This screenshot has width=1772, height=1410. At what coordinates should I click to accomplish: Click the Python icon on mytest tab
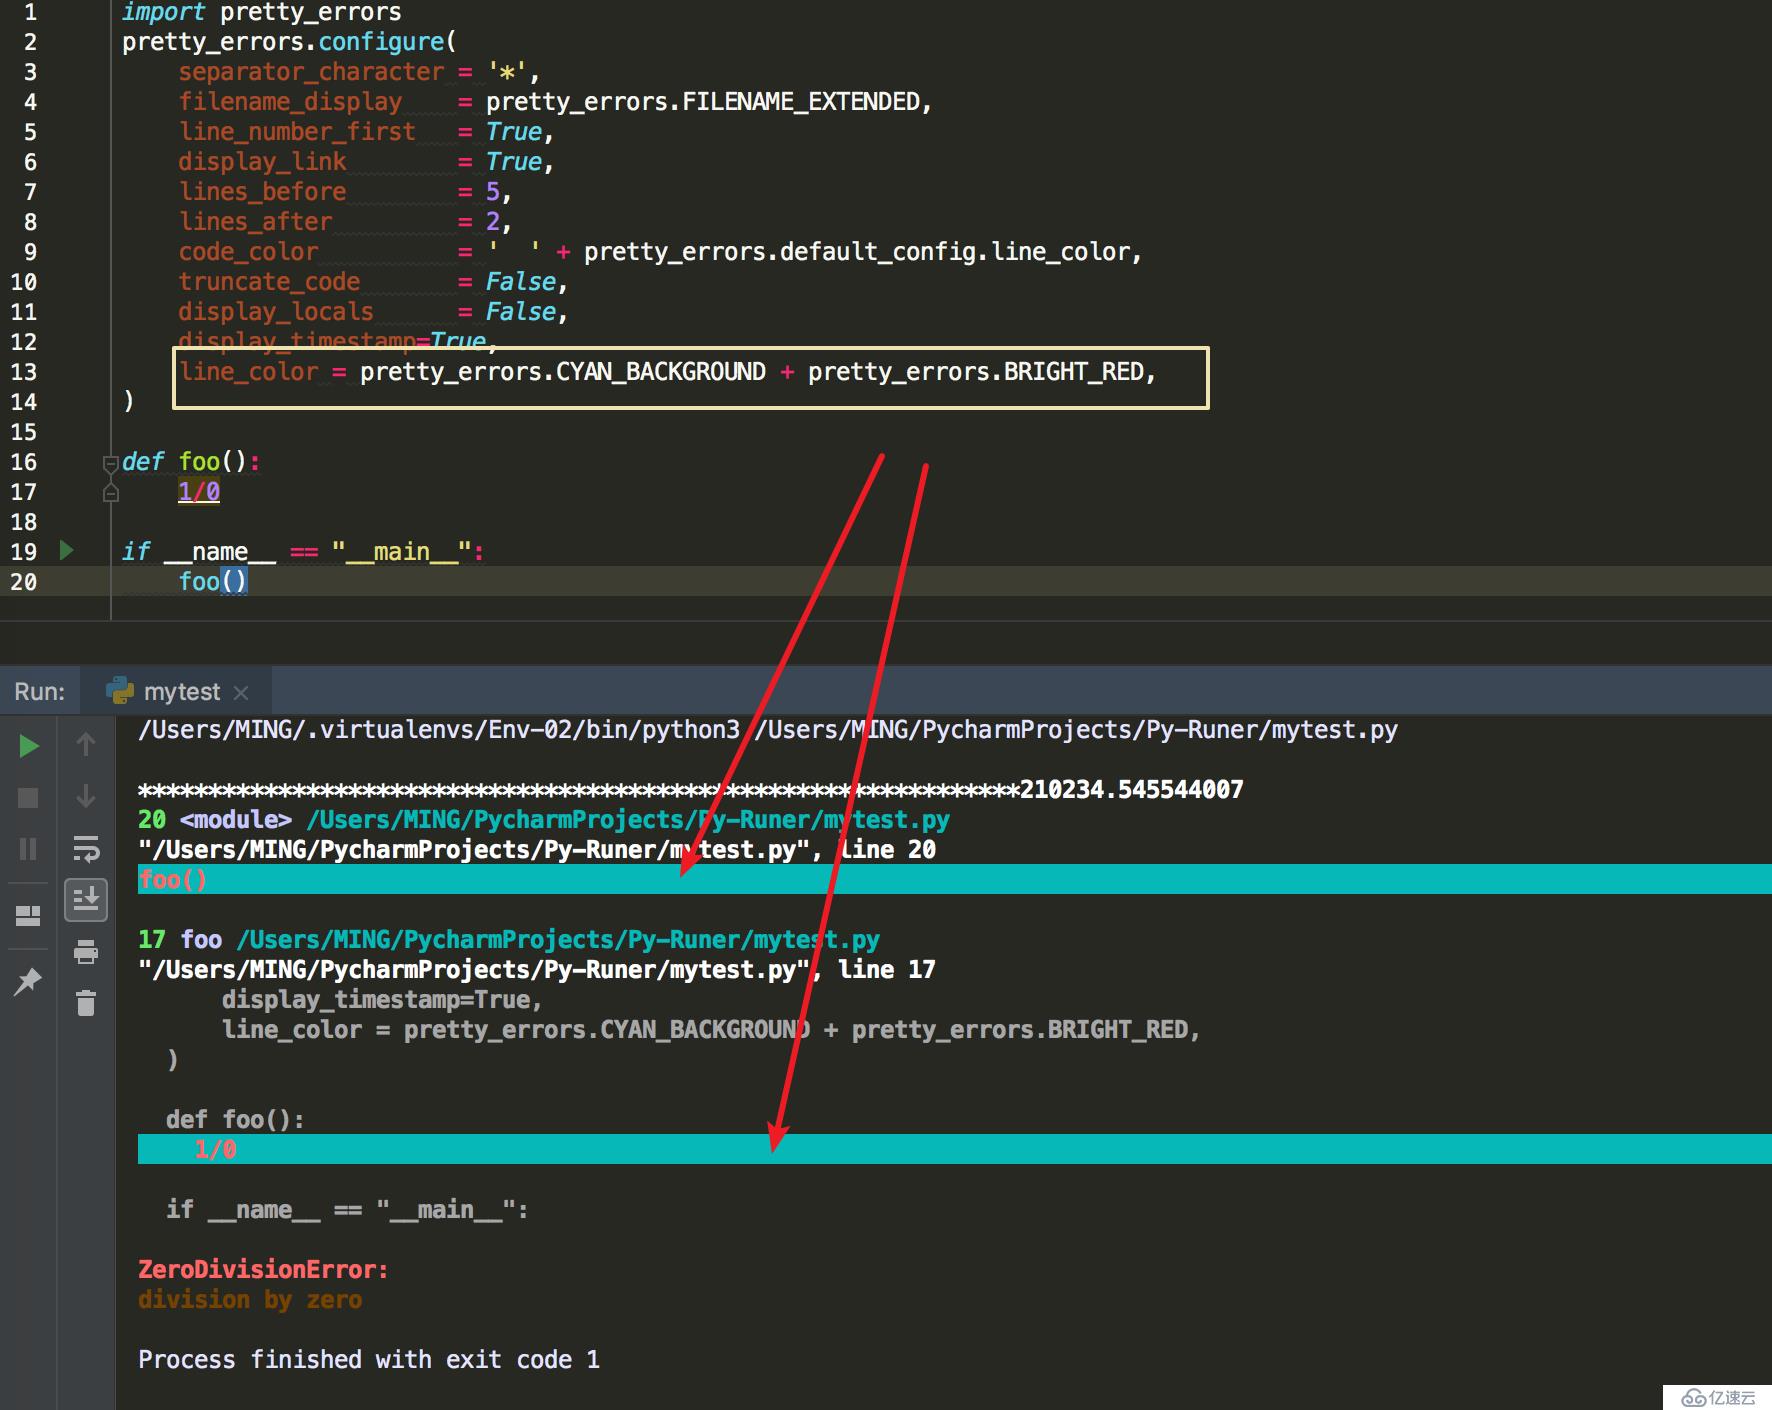(x=120, y=691)
